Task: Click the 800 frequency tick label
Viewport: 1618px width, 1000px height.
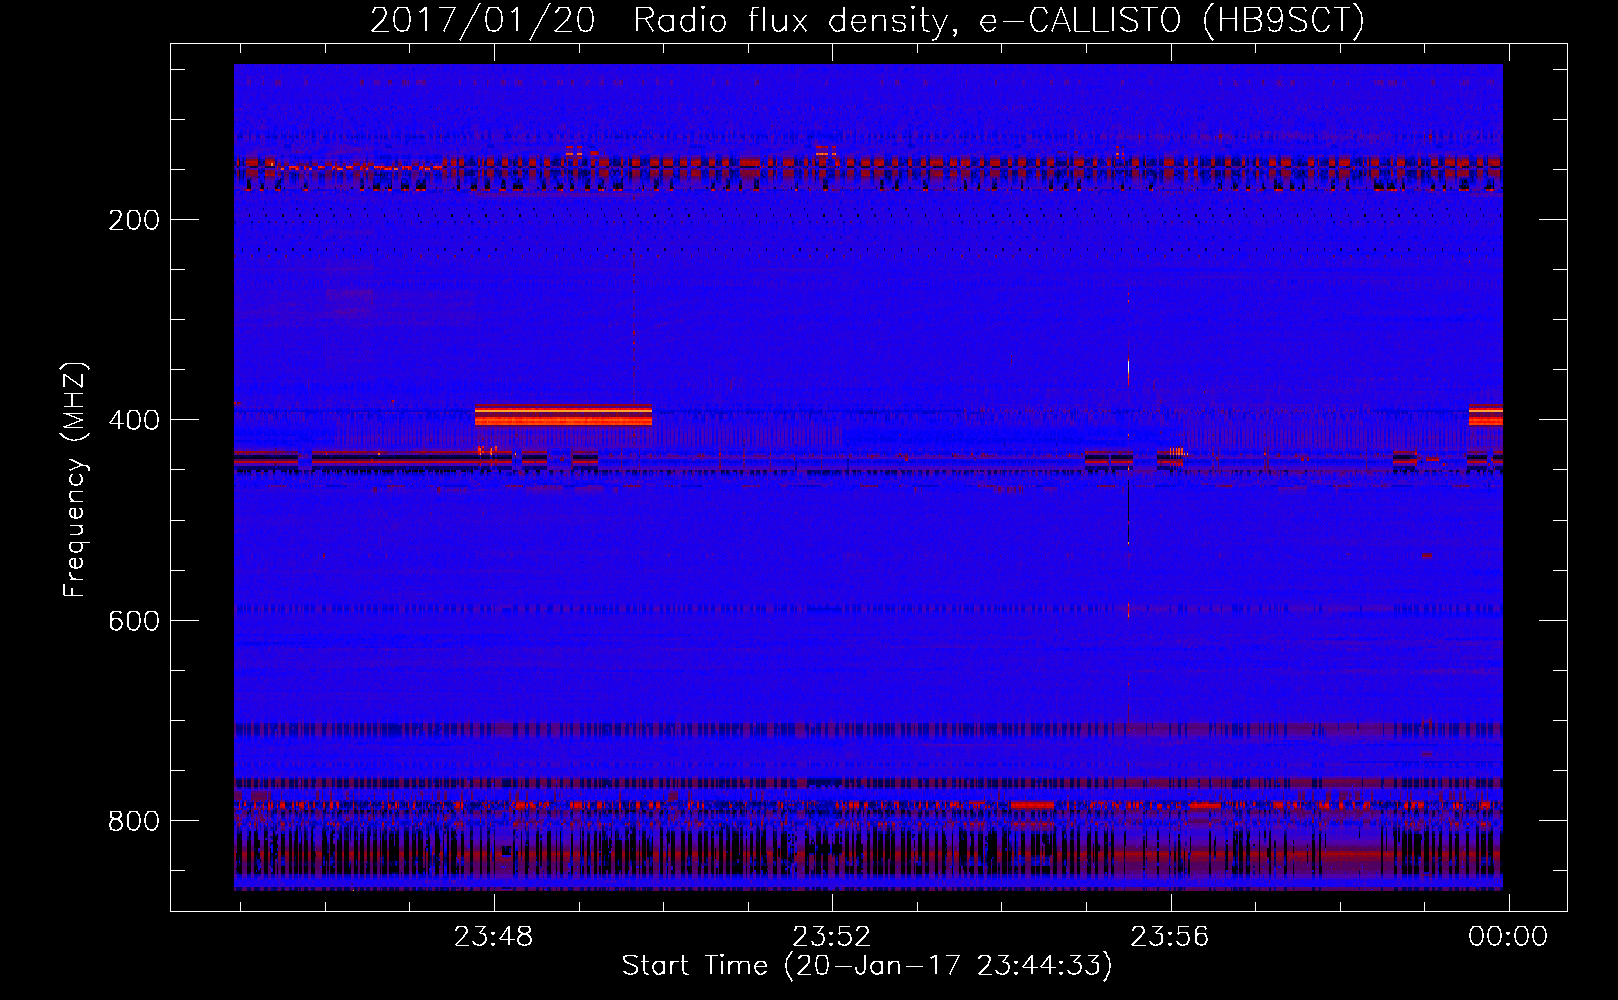Action: pos(134,821)
